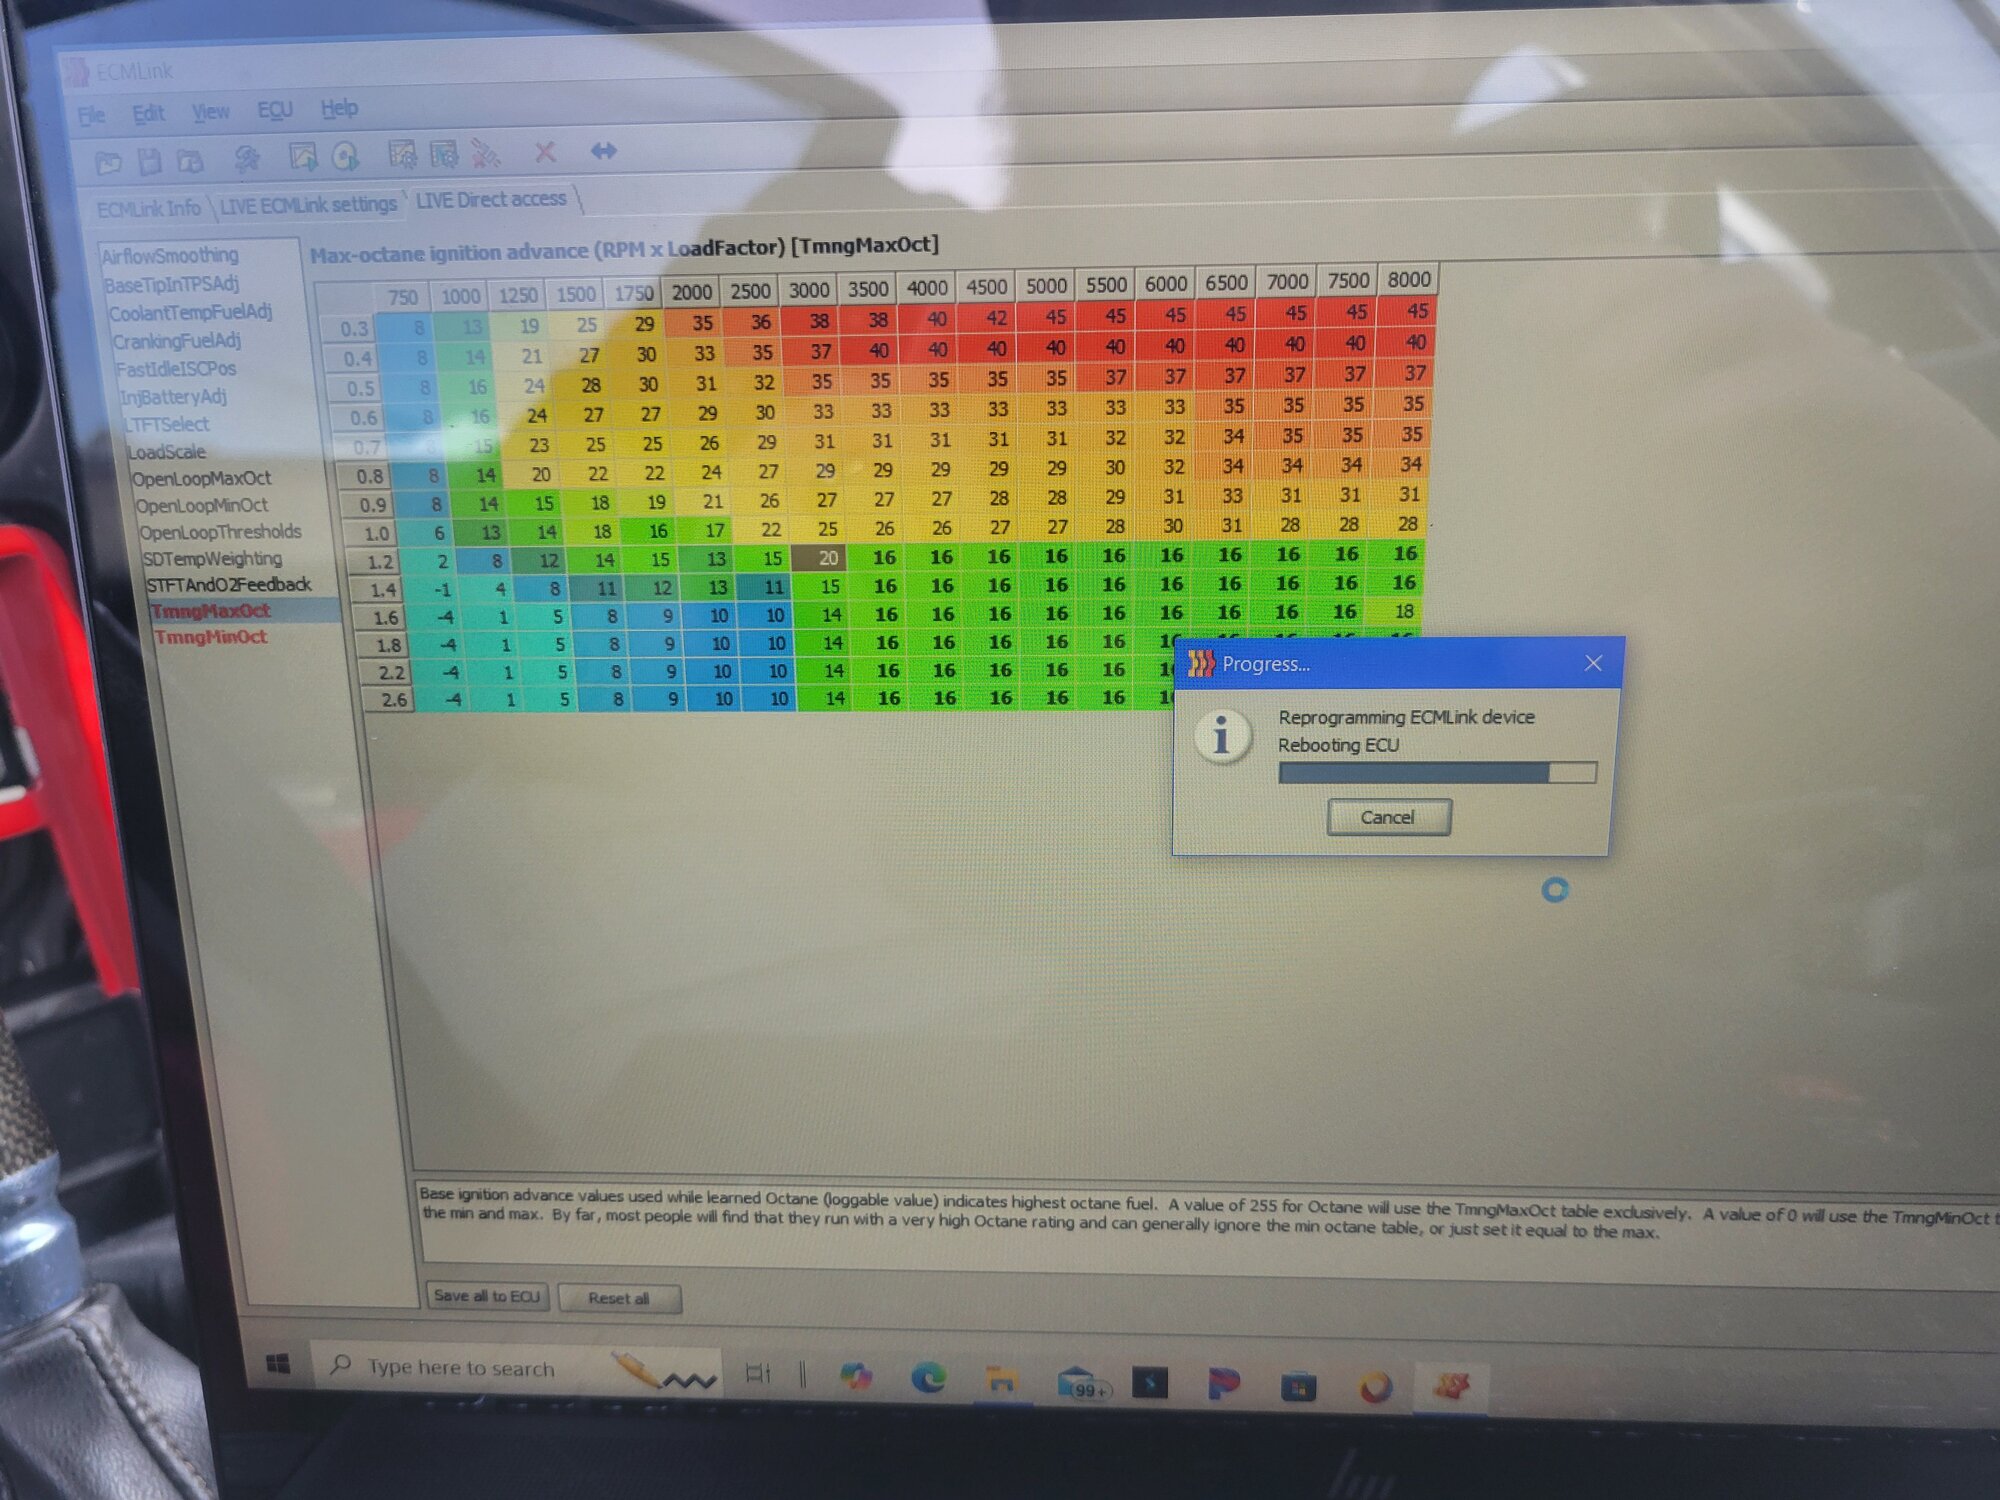The width and height of the screenshot is (2000, 1500).
Task: Open Microsoft Edge from the taskbar
Action: [928, 1379]
